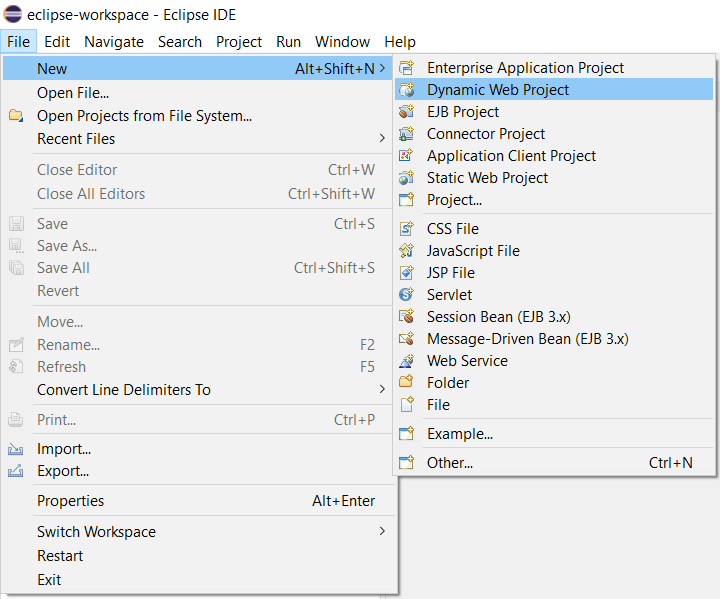Click the Web Service icon
Viewport: 720px width, 599px height.
pyautogui.click(x=406, y=361)
